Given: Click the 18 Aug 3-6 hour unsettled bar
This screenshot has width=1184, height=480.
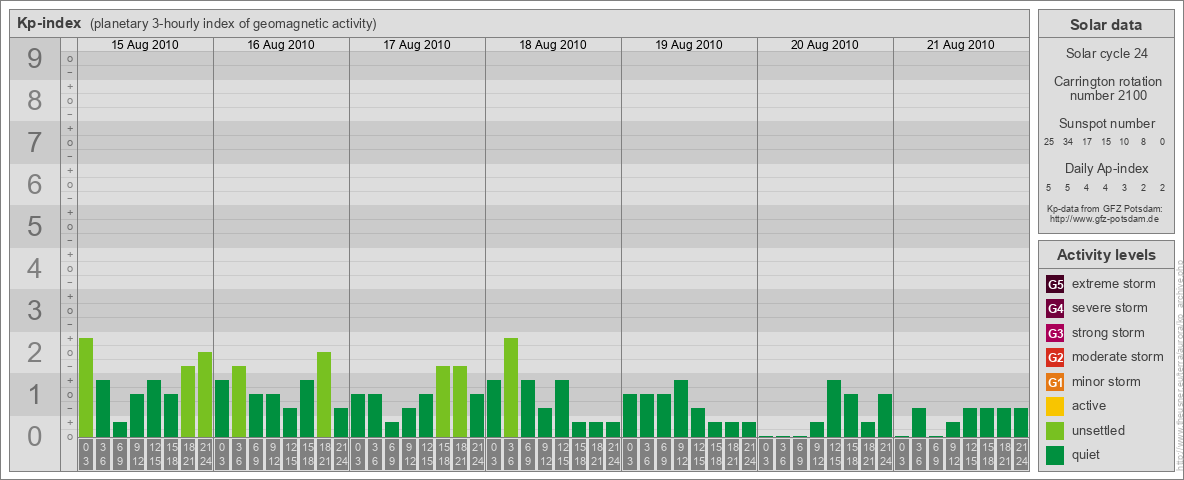Looking at the screenshot, I should tap(510, 388).
